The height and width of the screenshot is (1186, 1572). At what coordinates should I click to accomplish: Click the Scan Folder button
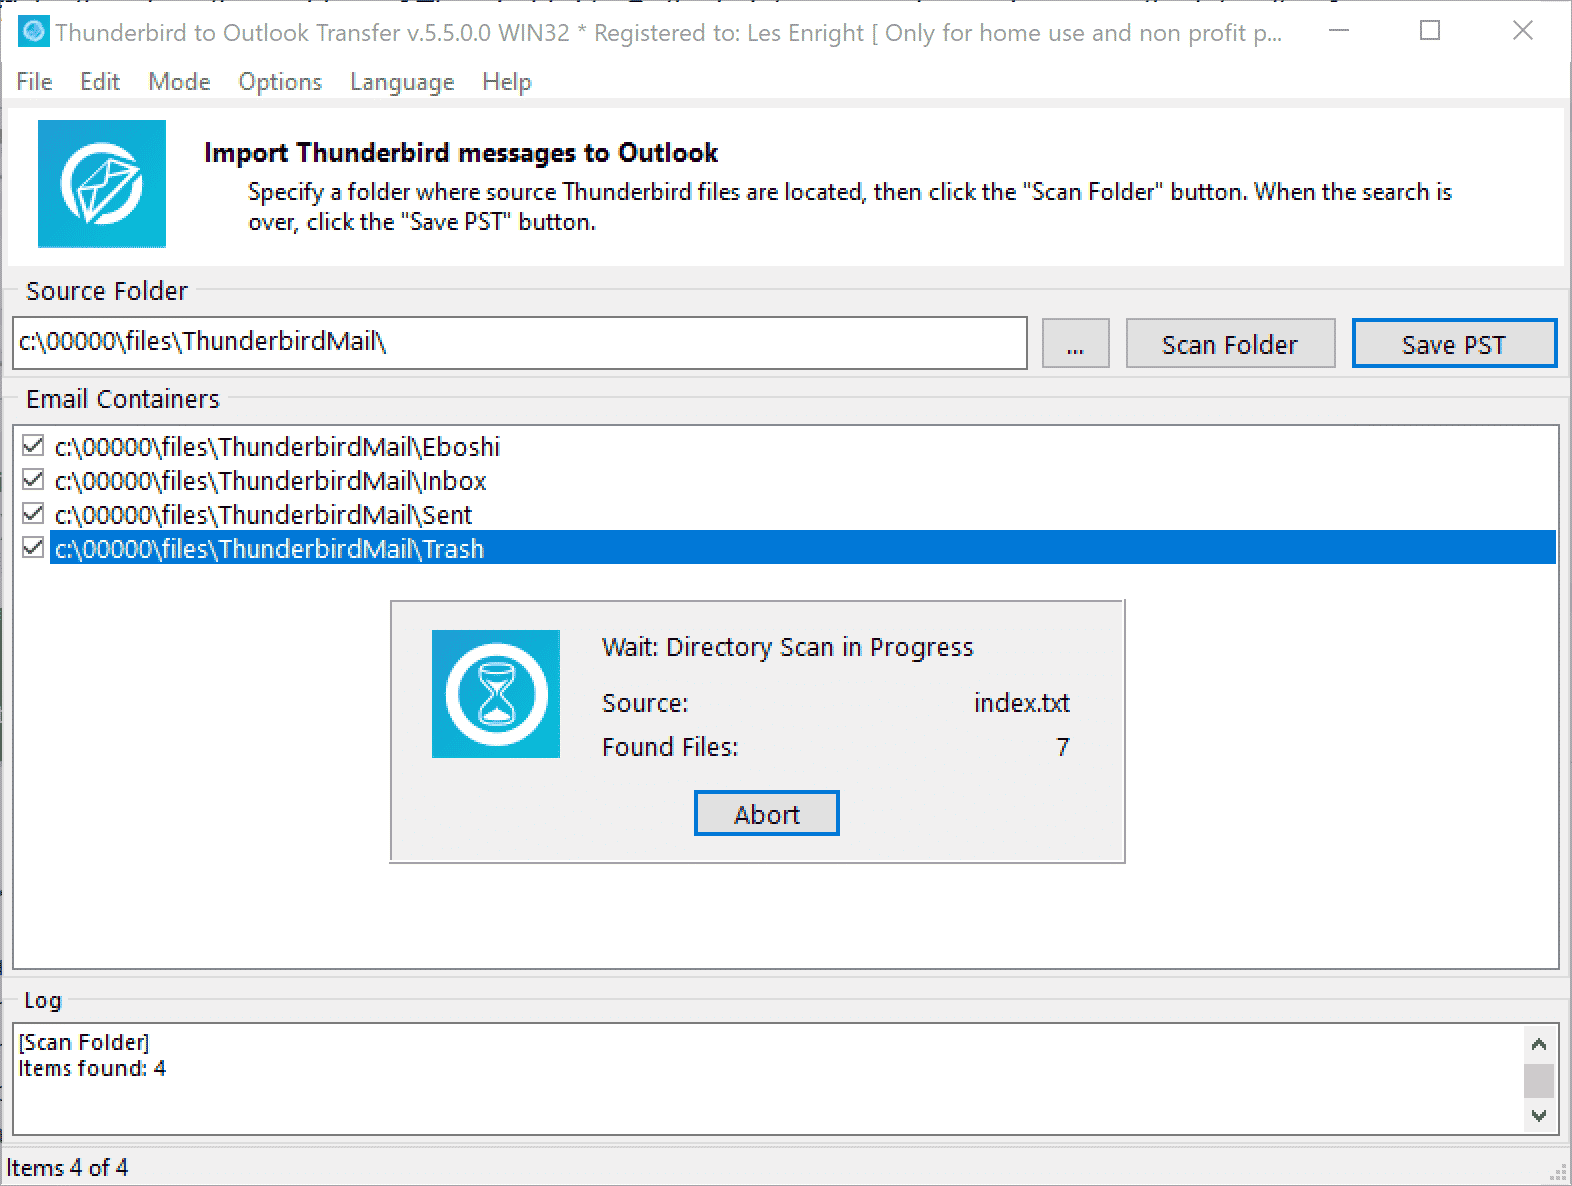(1230, 344)
